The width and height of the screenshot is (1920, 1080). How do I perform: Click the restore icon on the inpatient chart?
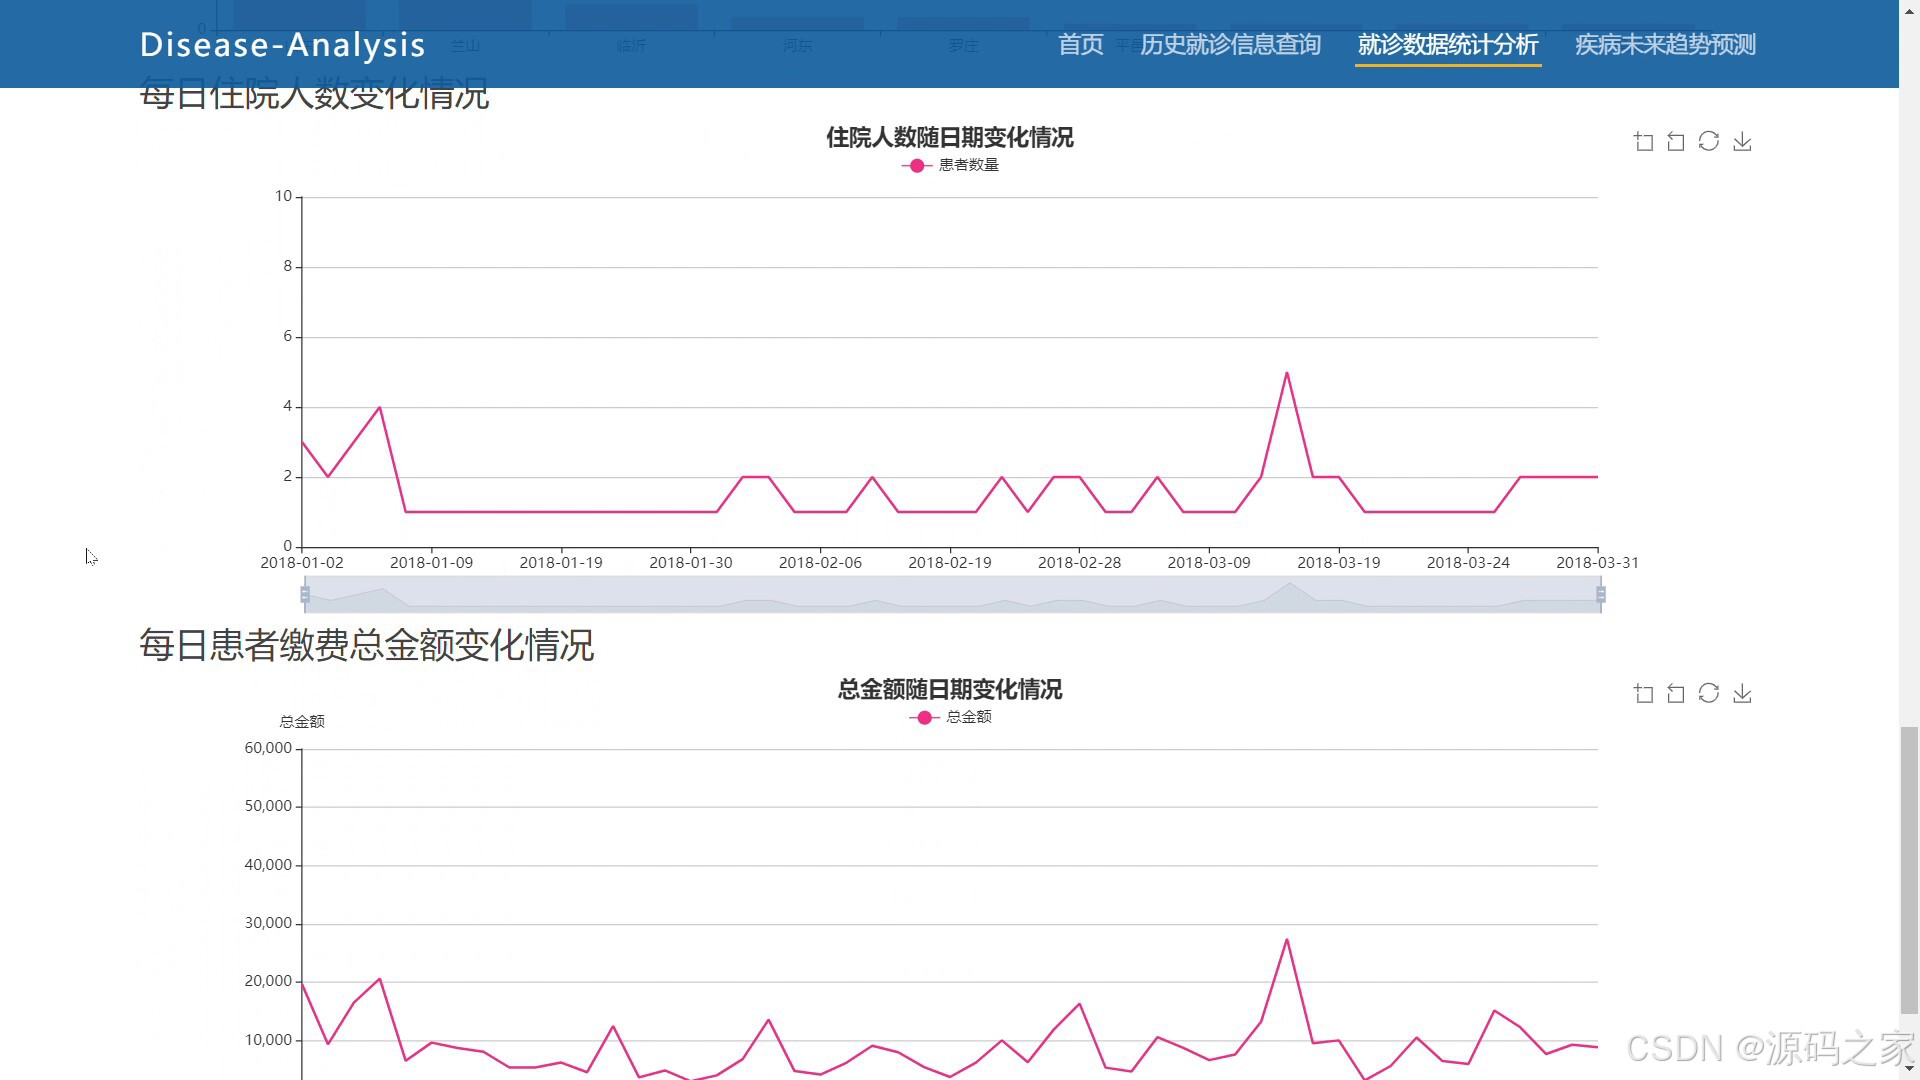[x=1709, y=141]
